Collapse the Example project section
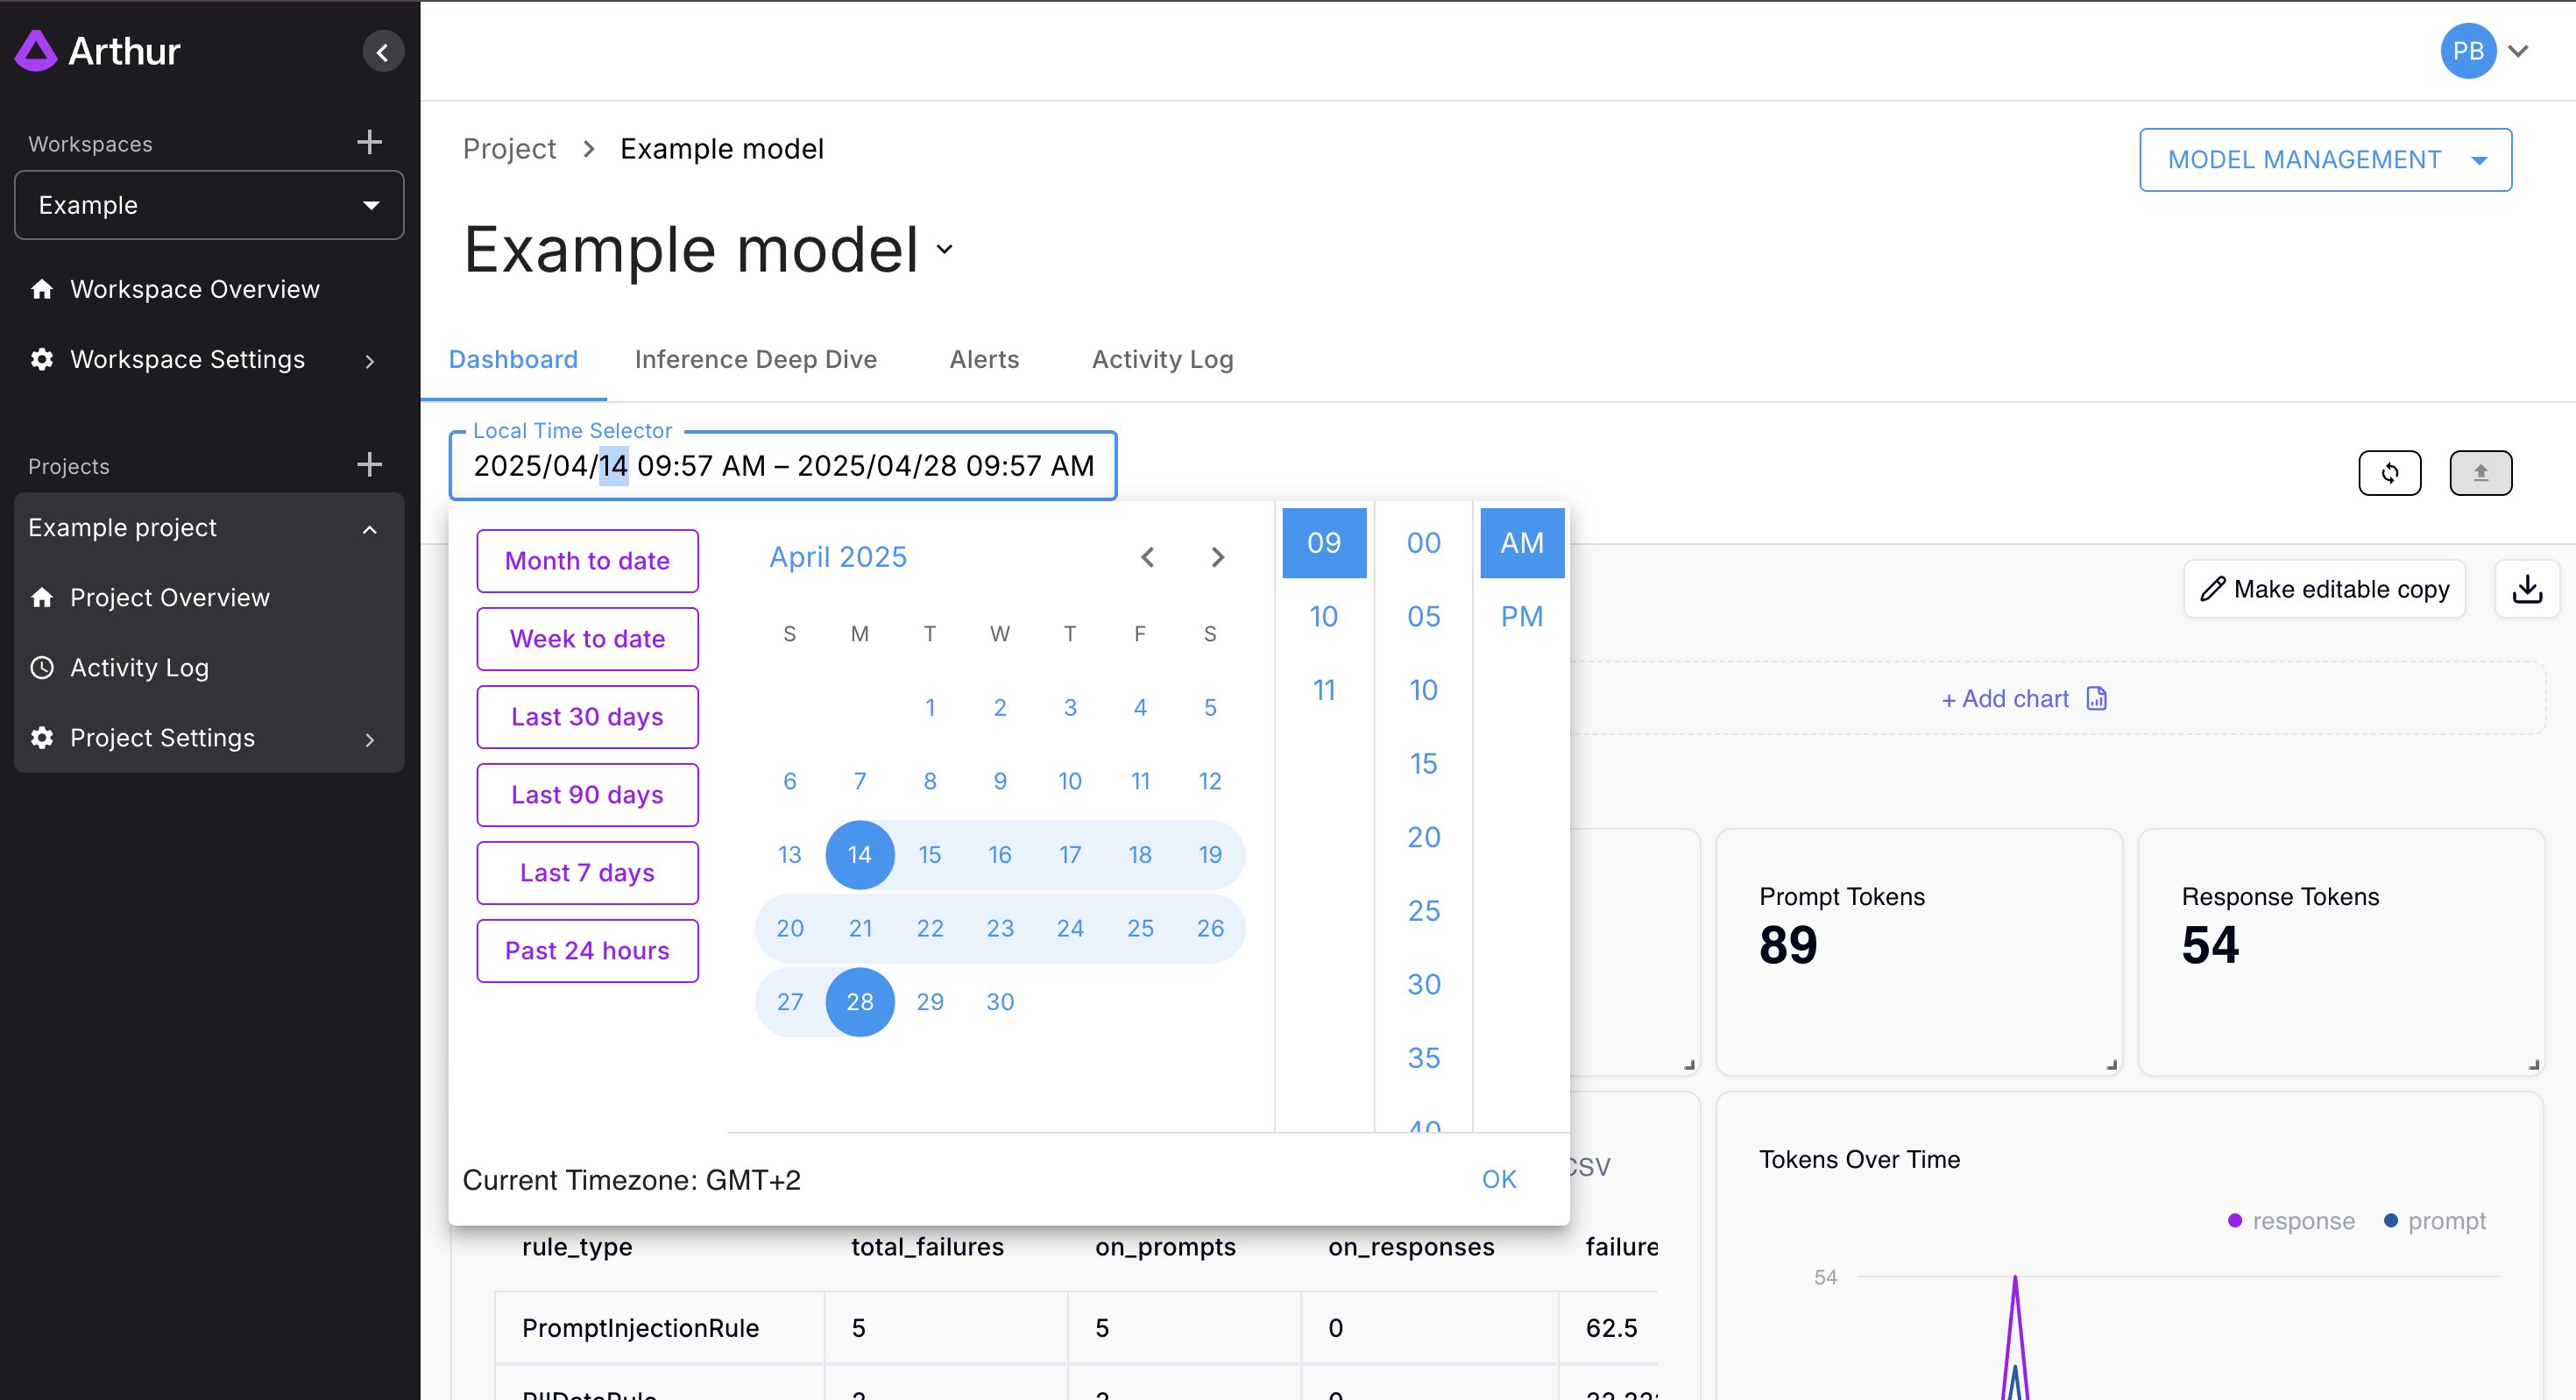2576x1400 pixels. coord(369,528)
